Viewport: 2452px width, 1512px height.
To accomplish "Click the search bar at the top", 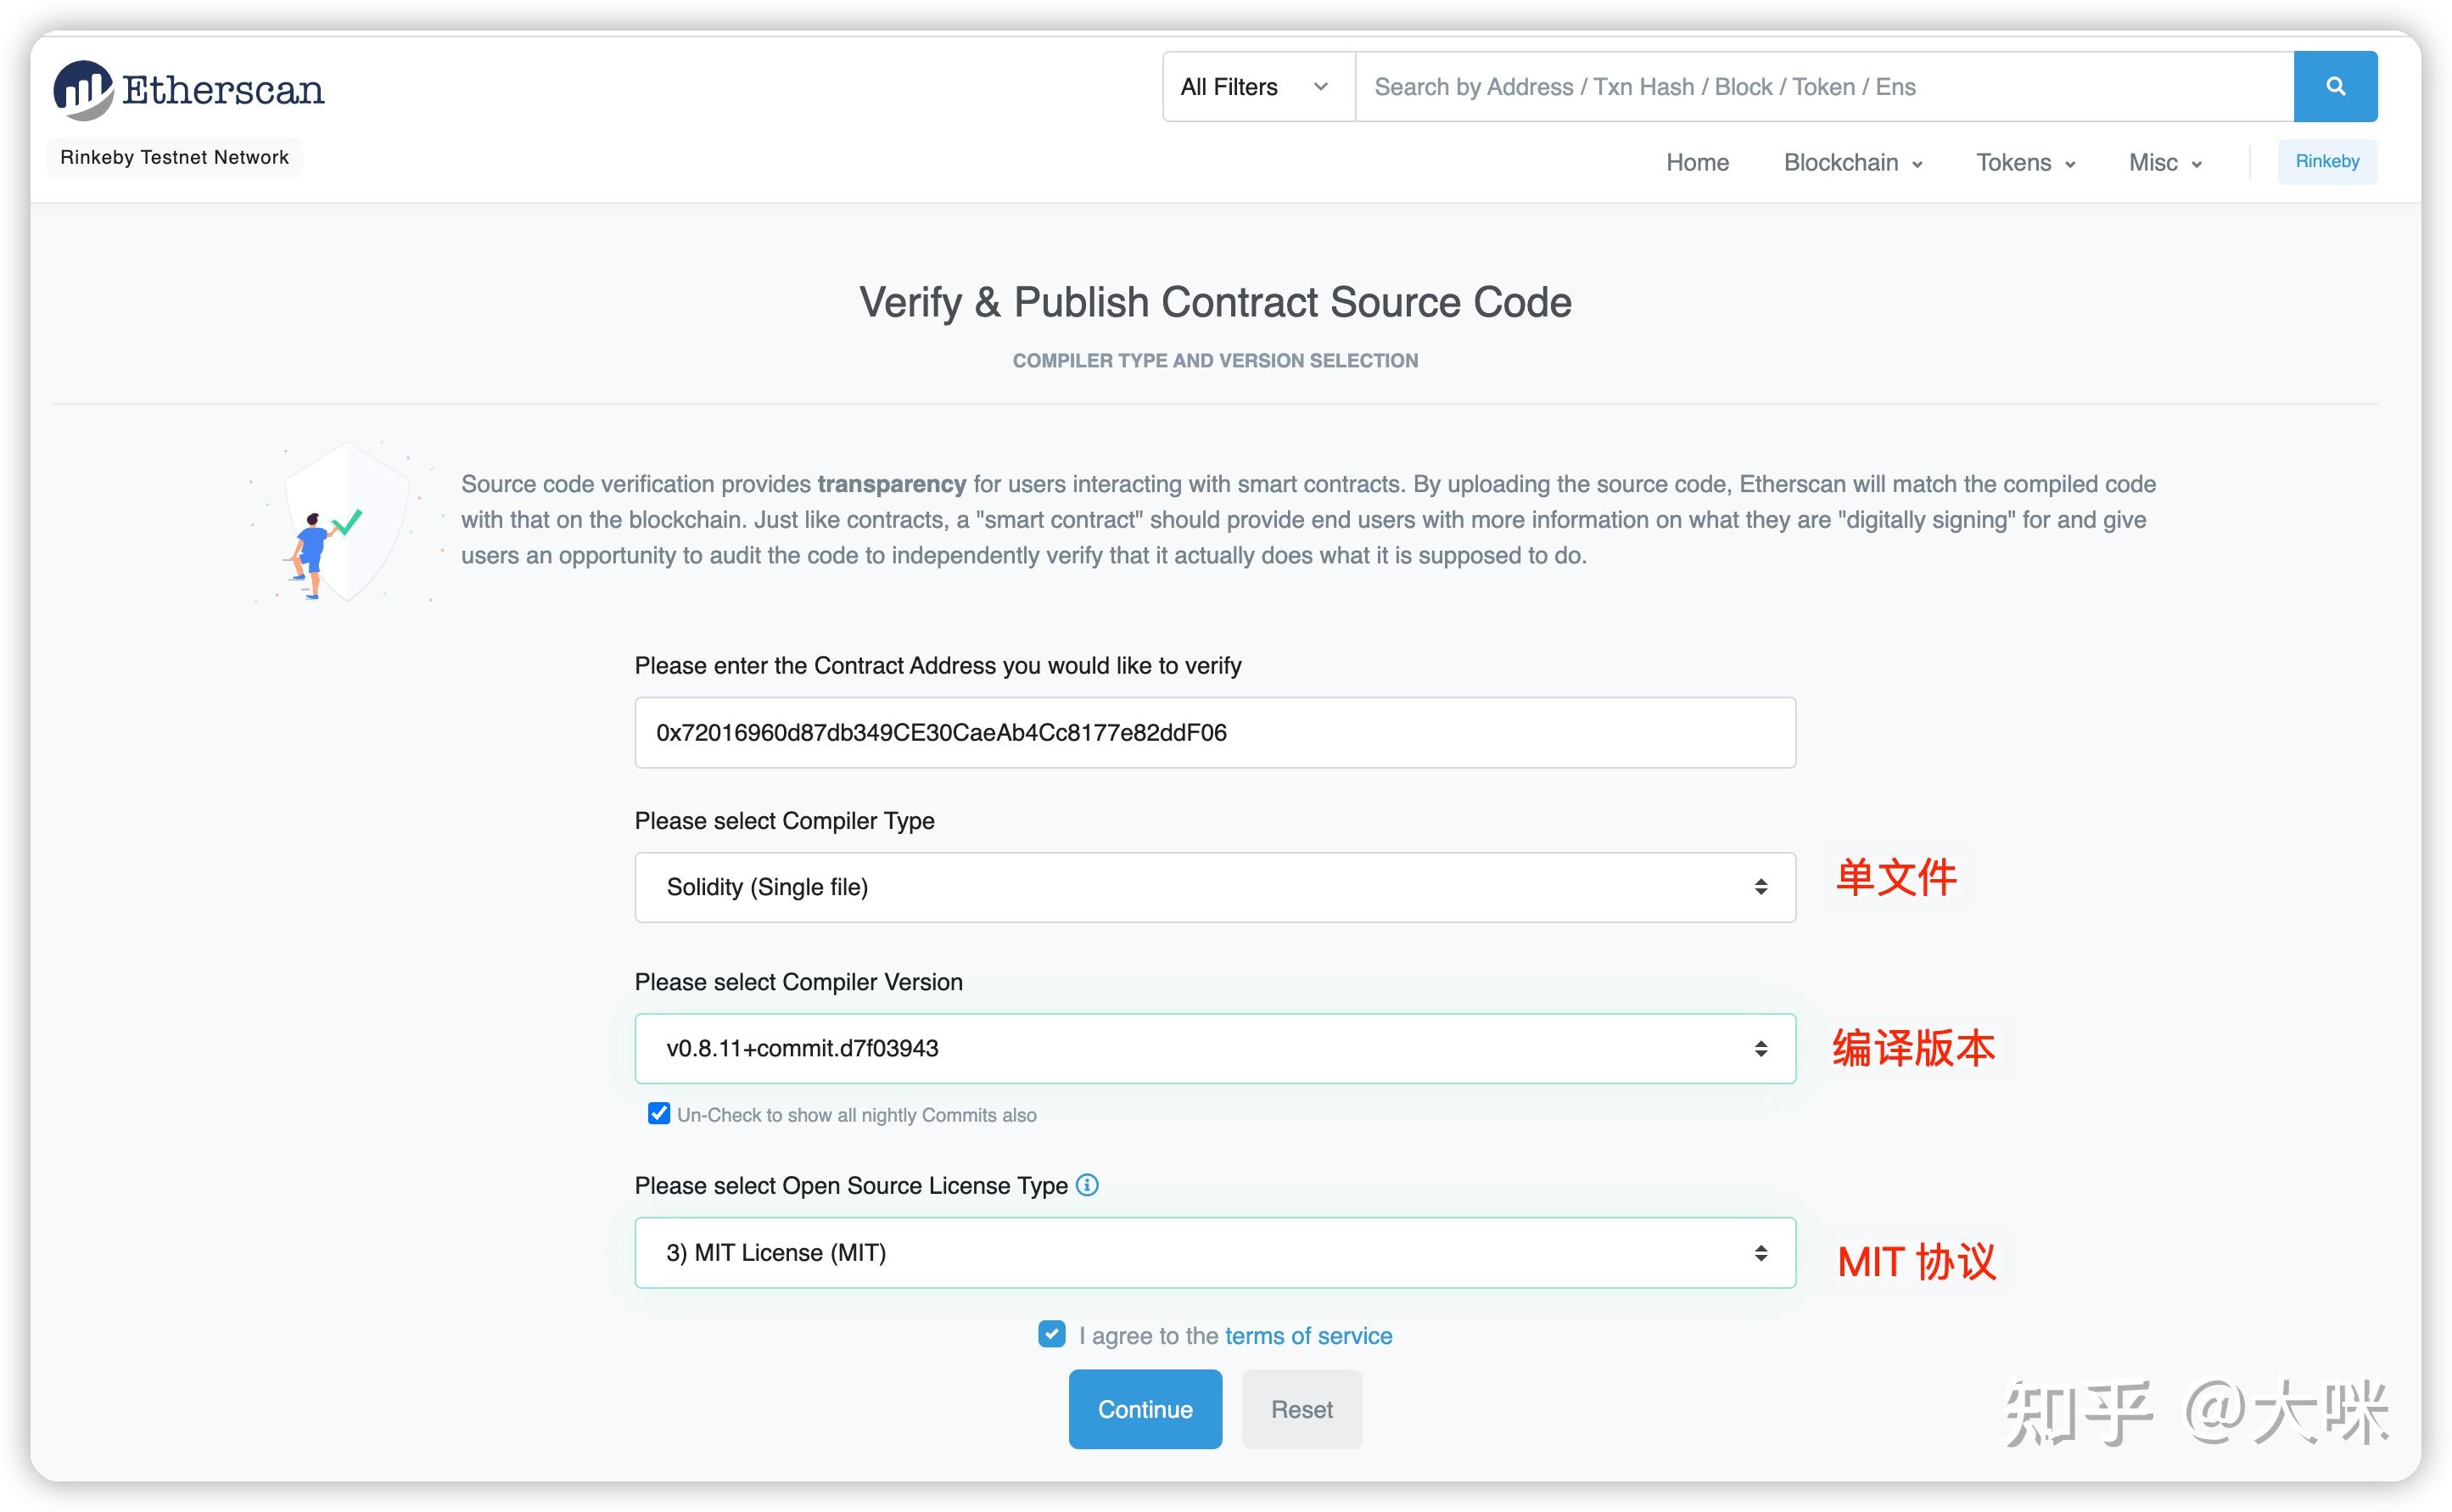I will point(1820,86).
